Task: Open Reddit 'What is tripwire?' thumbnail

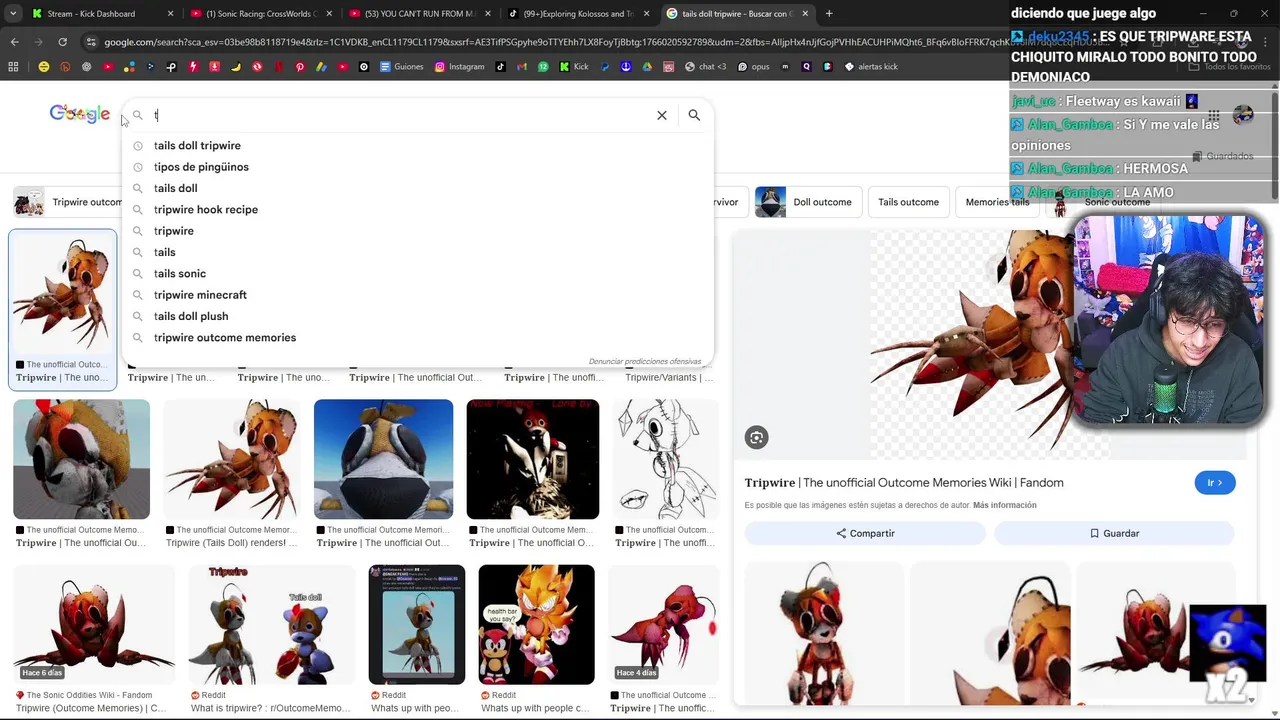Action: pyautogui.click(x=272, y=625)
